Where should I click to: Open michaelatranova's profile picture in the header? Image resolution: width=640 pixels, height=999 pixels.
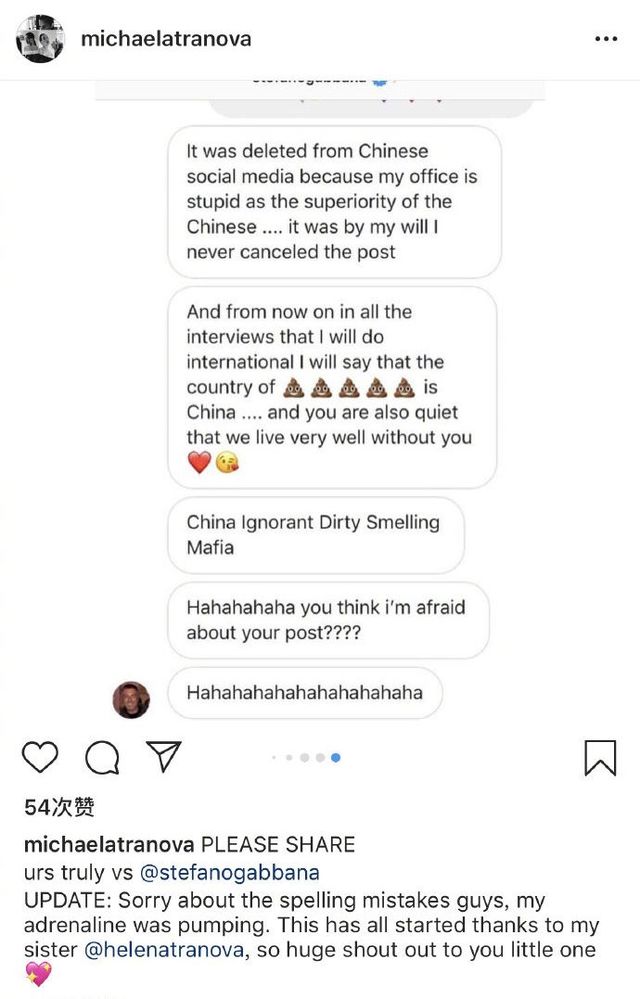40,39
